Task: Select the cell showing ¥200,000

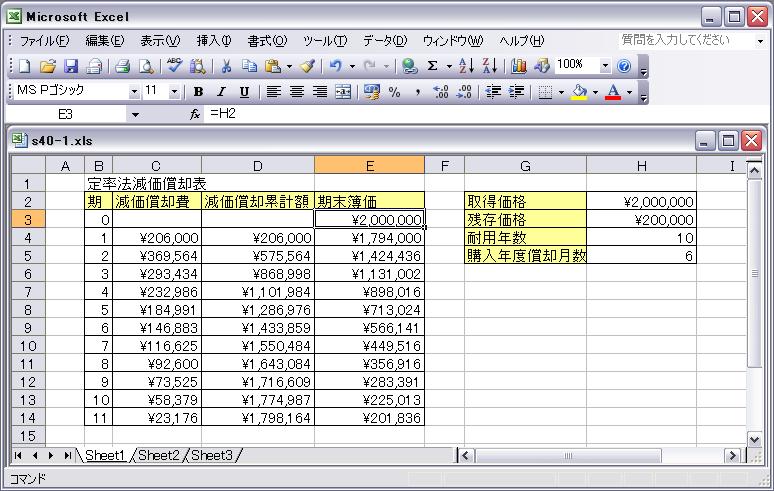Action: pyautogui.click(x=642, y=220)
